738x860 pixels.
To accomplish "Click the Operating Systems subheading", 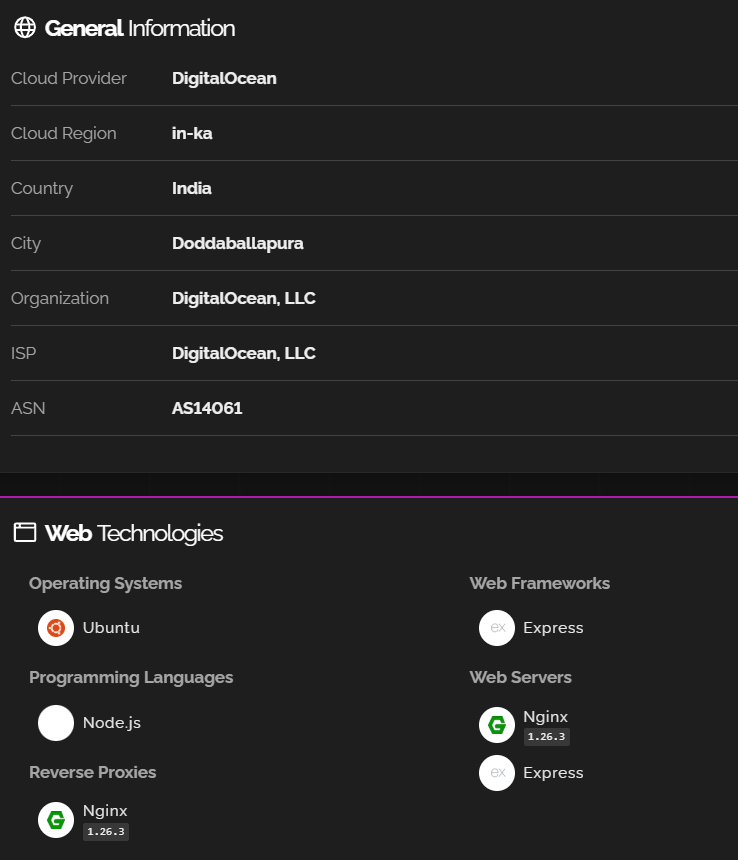I will coord(105,583).
